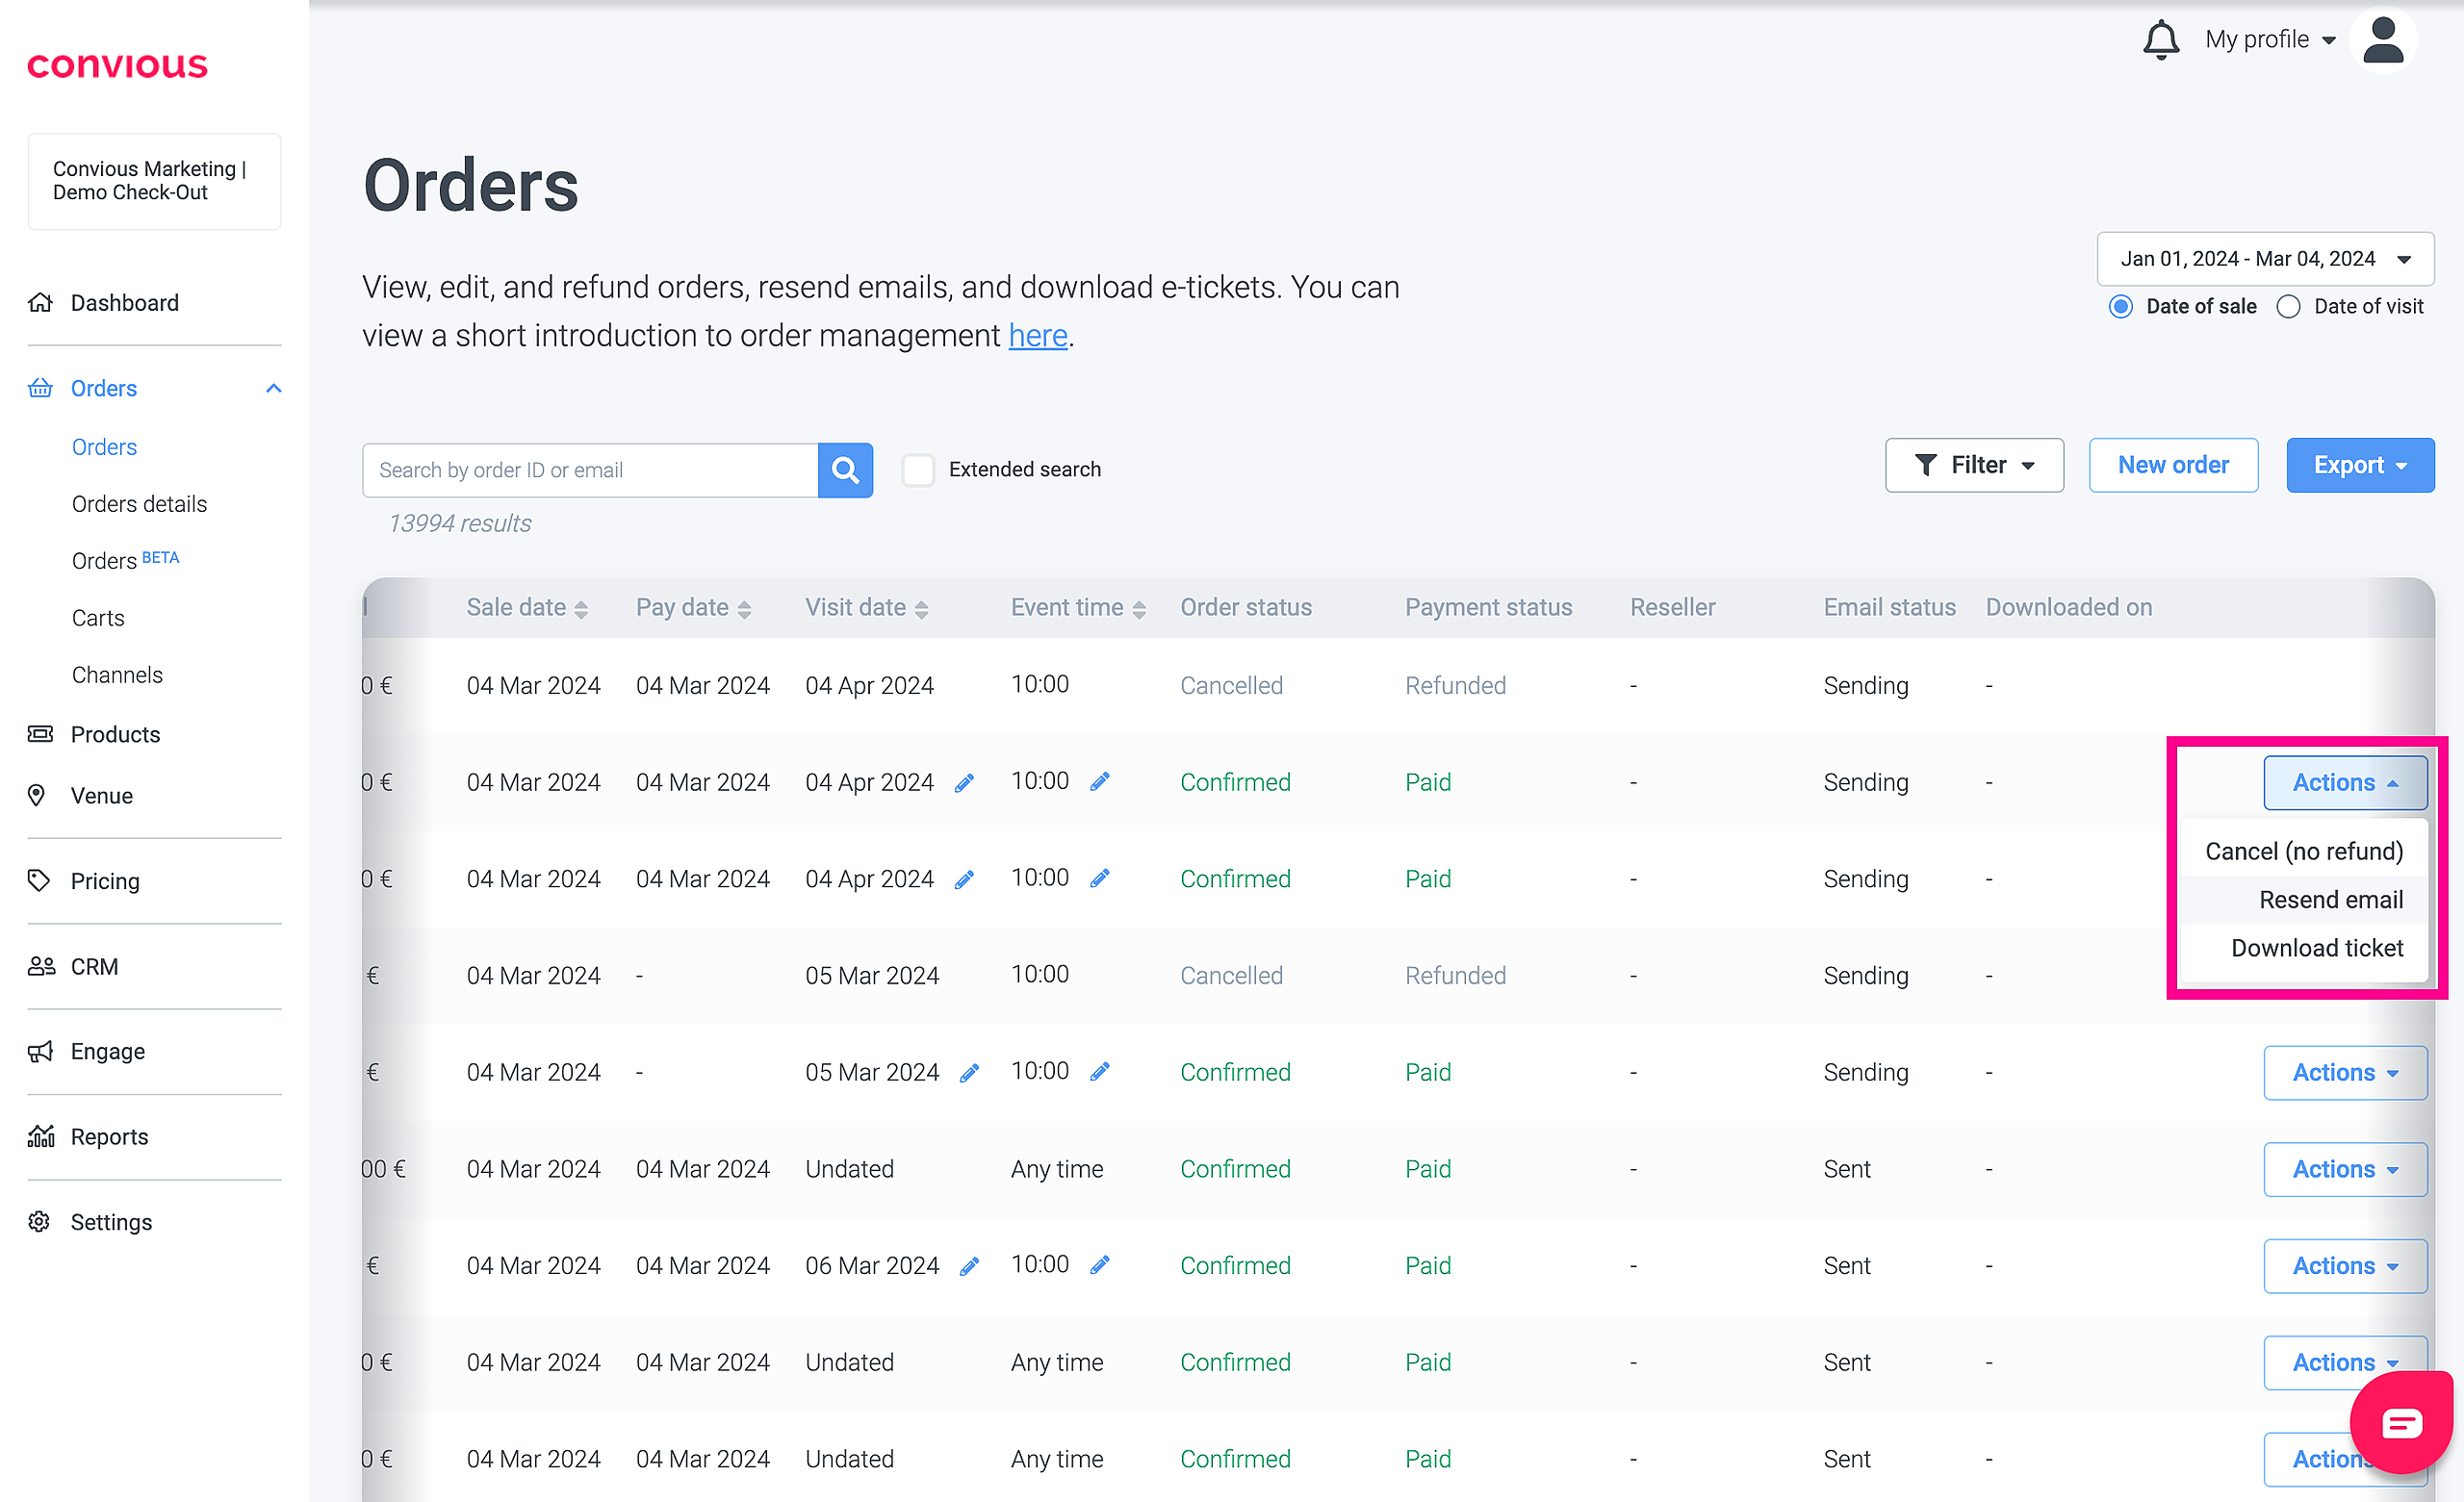2464x1502 pixels.
Task: Click the Convious Marketing account selector
Action: point(154,182)
